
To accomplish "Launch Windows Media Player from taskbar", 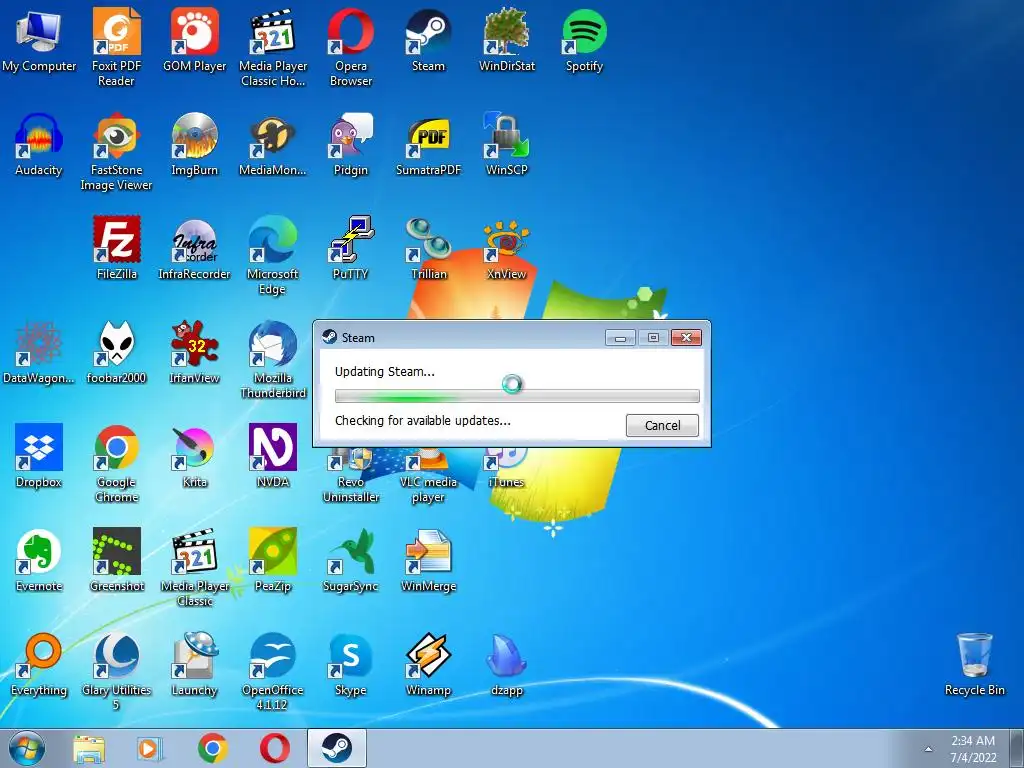I will pyautogui.click(x=150, y=748).
